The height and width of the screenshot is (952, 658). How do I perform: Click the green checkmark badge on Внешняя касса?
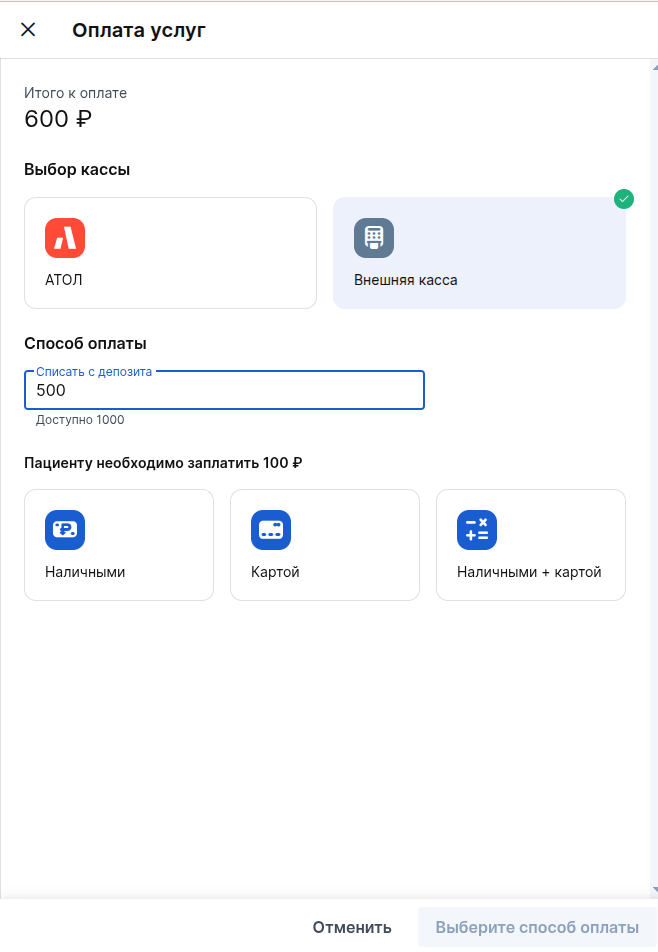(624, 199)
